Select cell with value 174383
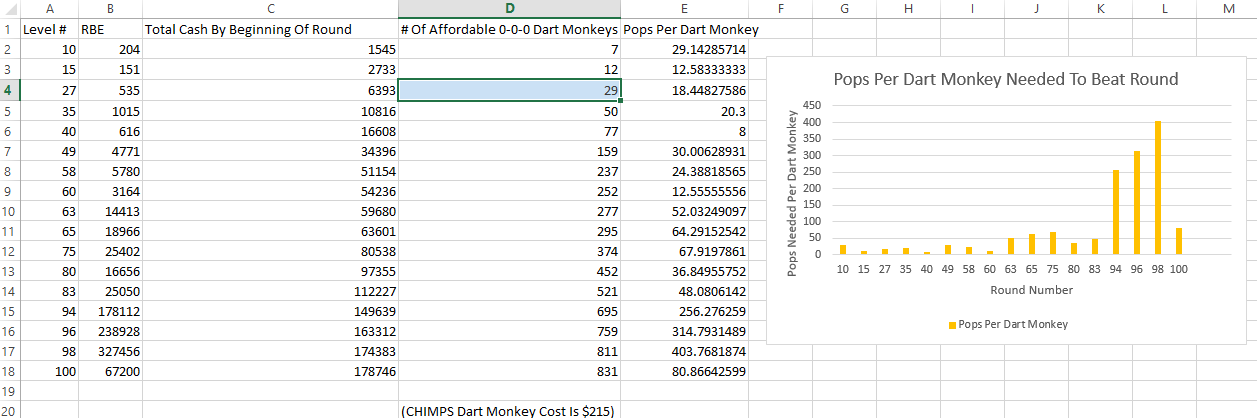This screenshot has width=1257, height=418. point(270,349)
